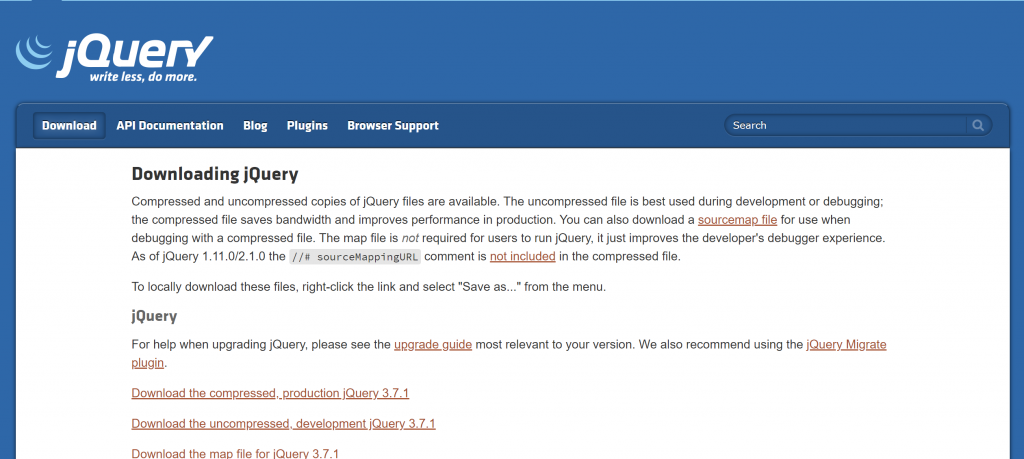Download the compressed, production jQuery 3.7.1
This screenshot has width=1024, height=459.
click(x=270, y=393)
